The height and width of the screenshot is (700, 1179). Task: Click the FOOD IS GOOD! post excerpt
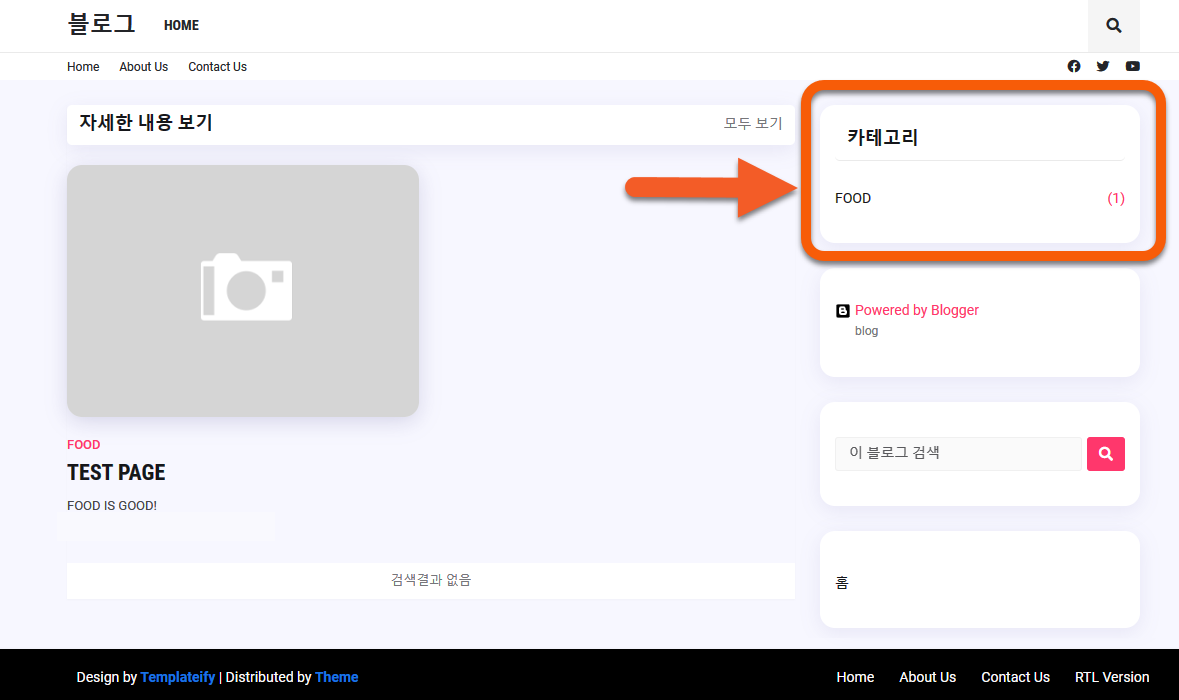(x=112, y=505)
